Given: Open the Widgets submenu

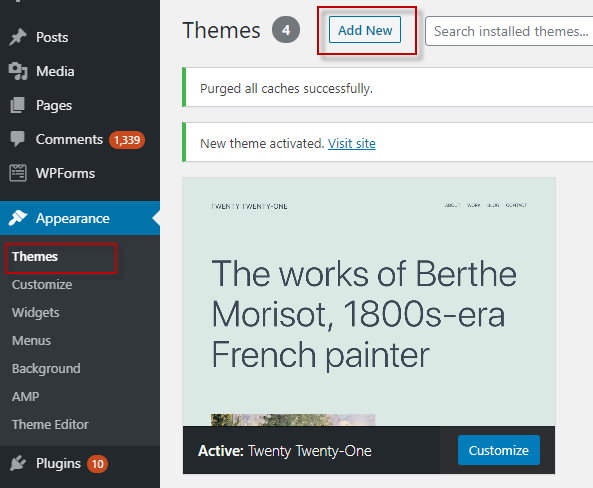Looking at the screenshot, I should coord(36,312).
